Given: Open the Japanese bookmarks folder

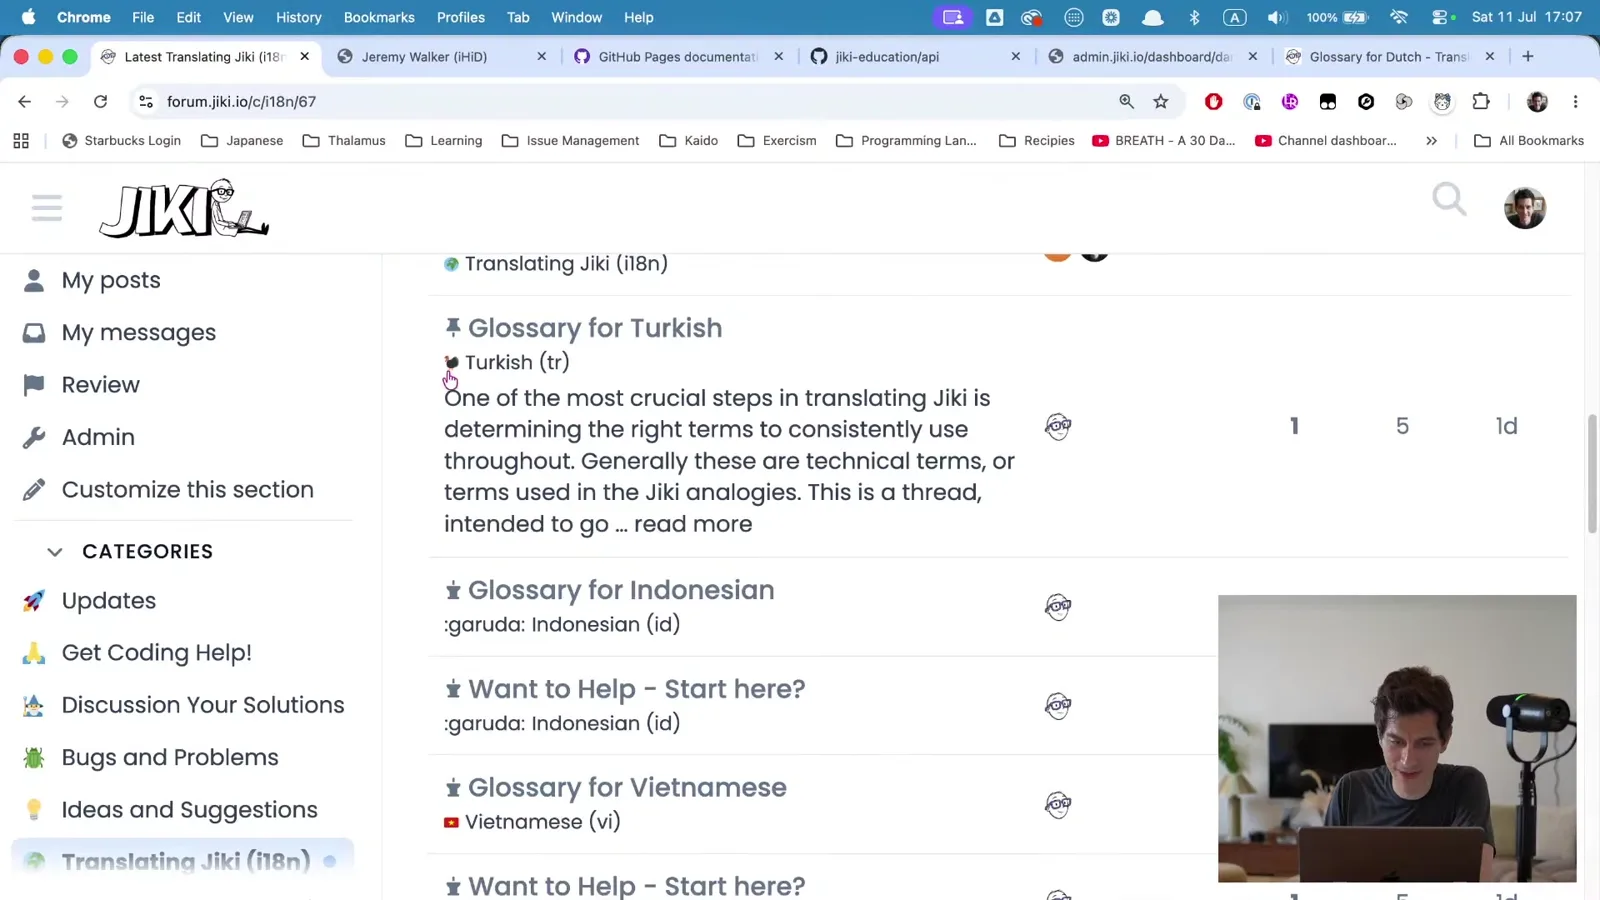Looking at the screenshot, I should tap(242, 141).
